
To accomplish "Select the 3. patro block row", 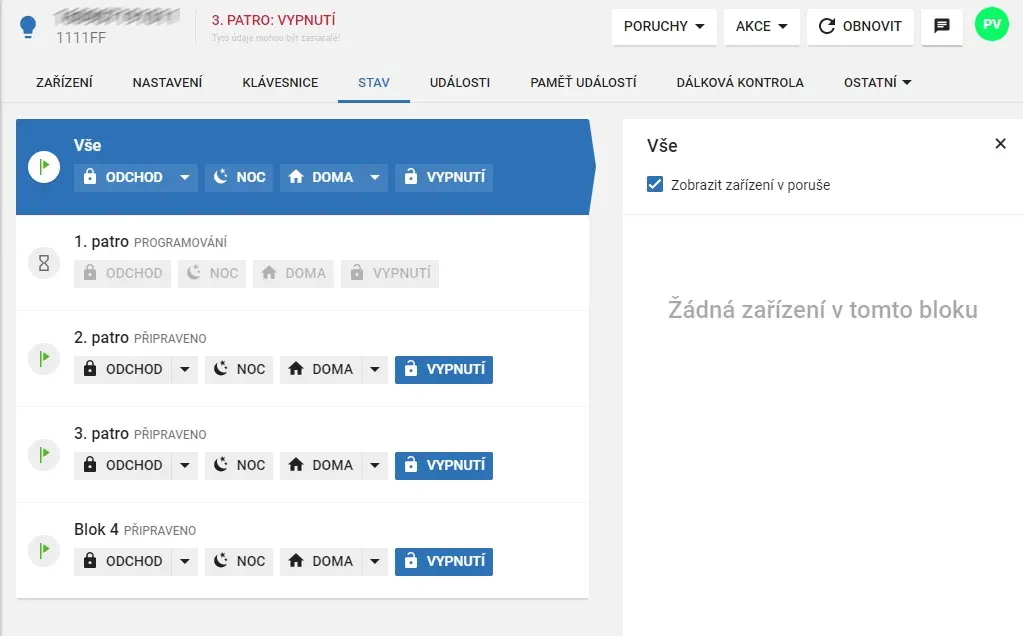I will pos(300,434).
